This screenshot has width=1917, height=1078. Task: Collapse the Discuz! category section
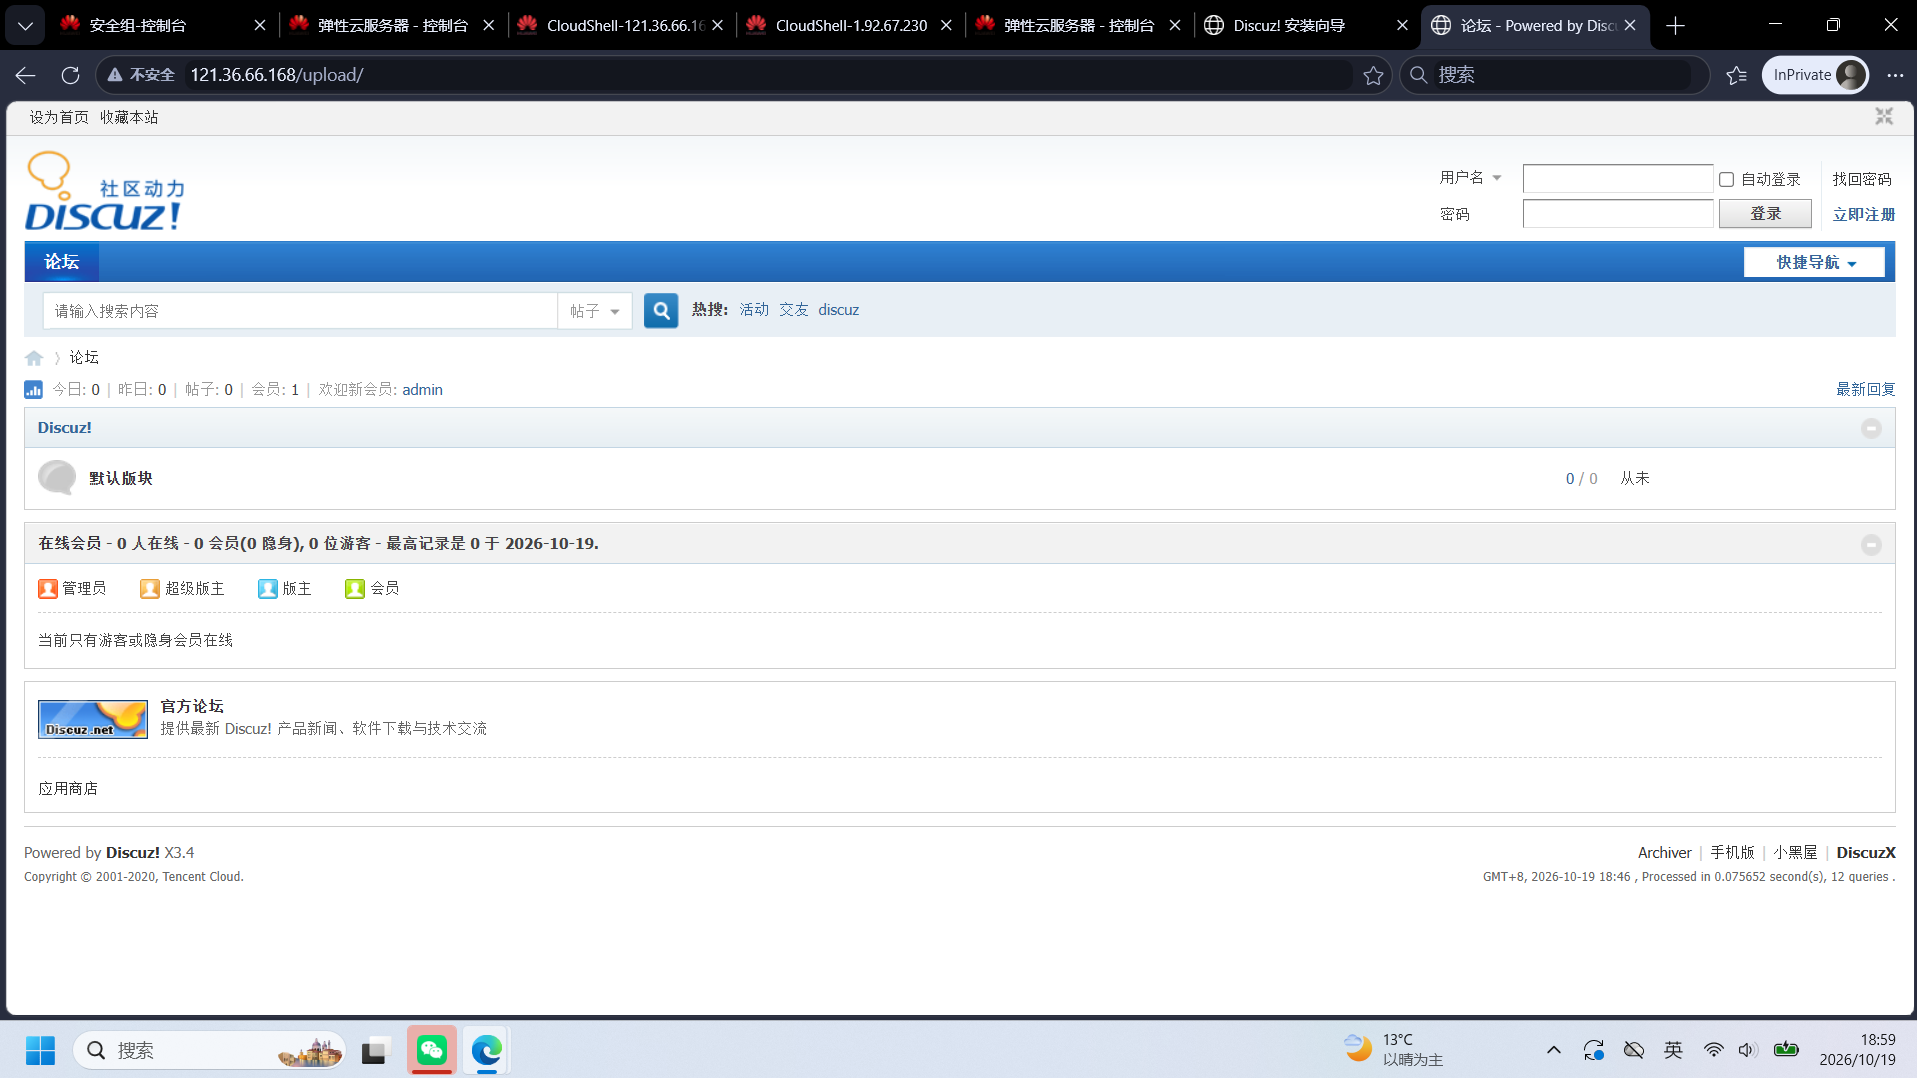pos(1871,428)
